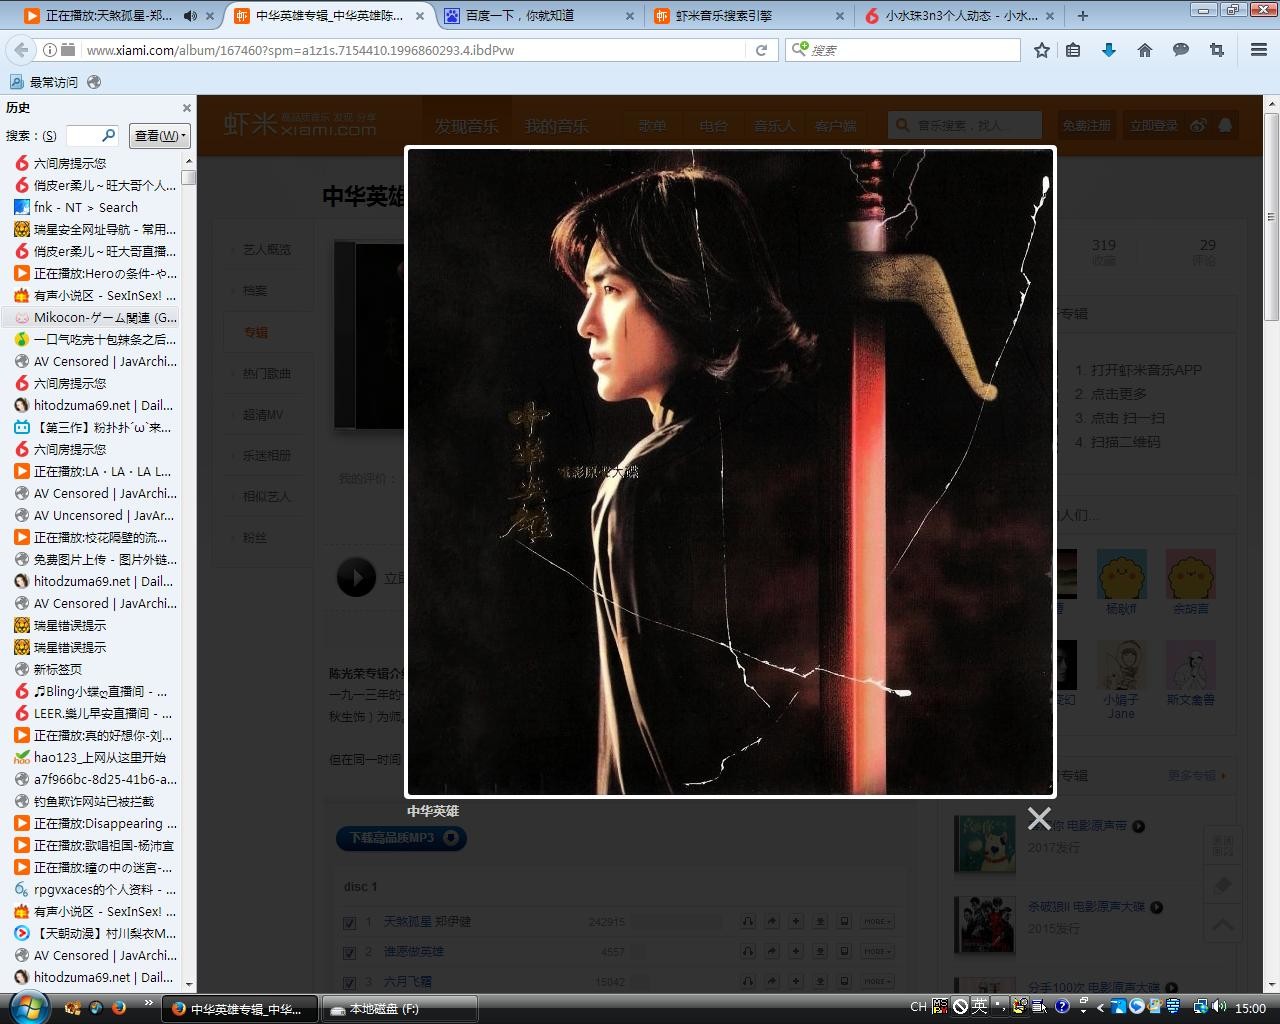Image resolution: width=1280 pixels, height=1024 pixels.
Task: Click download icon on 谁愿做英雄 row
Action: click(820, 951)
